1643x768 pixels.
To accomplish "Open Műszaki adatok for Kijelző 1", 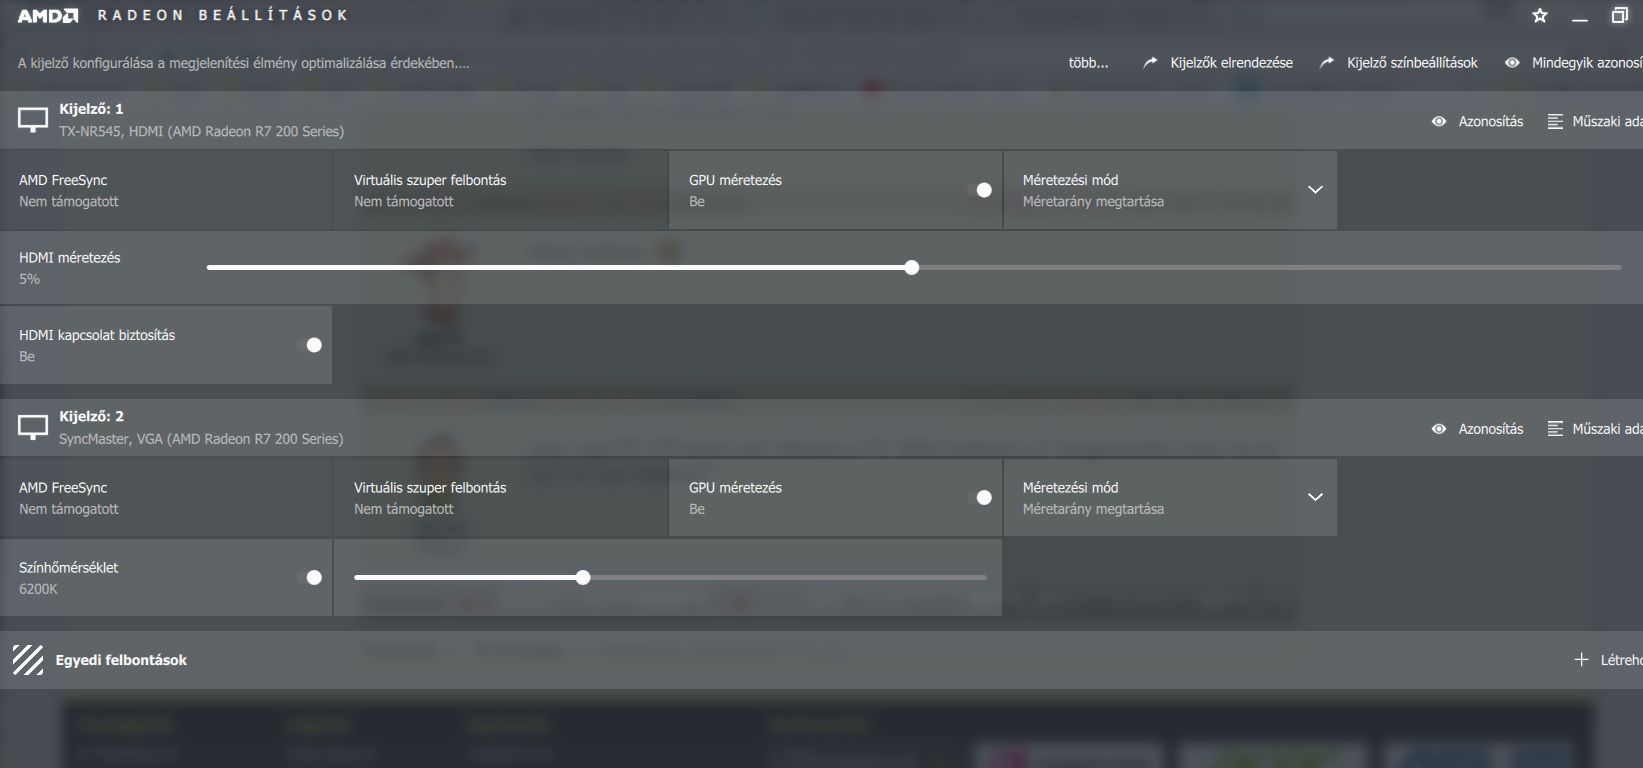I will [1607, 121].
